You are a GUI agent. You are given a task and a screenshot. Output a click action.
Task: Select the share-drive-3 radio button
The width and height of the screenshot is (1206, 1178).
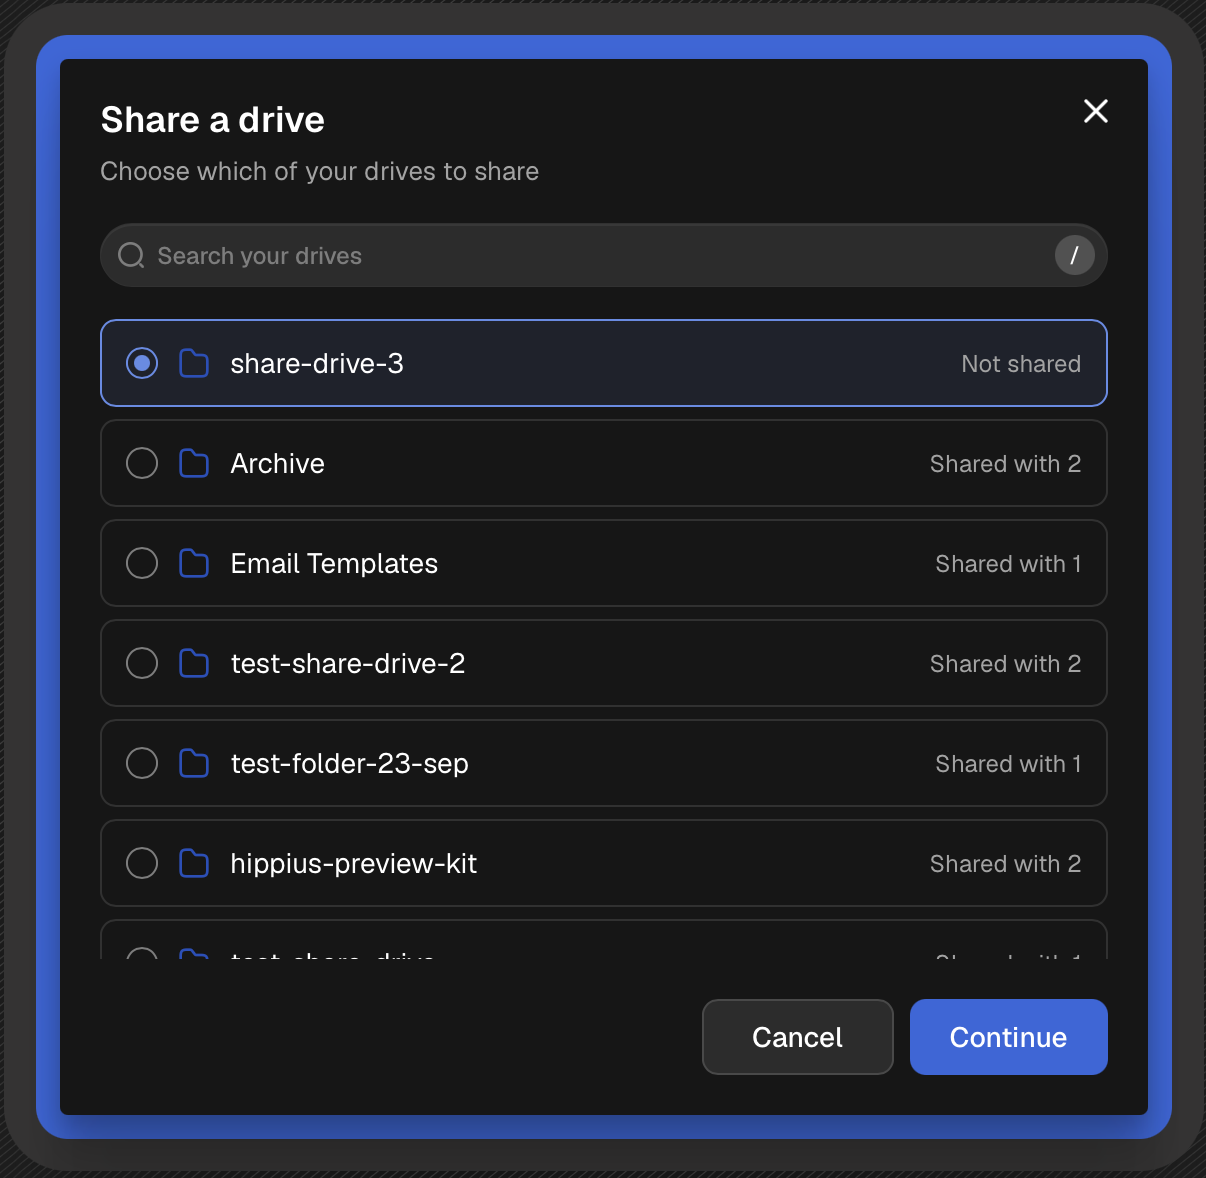[x=142, y=363]
